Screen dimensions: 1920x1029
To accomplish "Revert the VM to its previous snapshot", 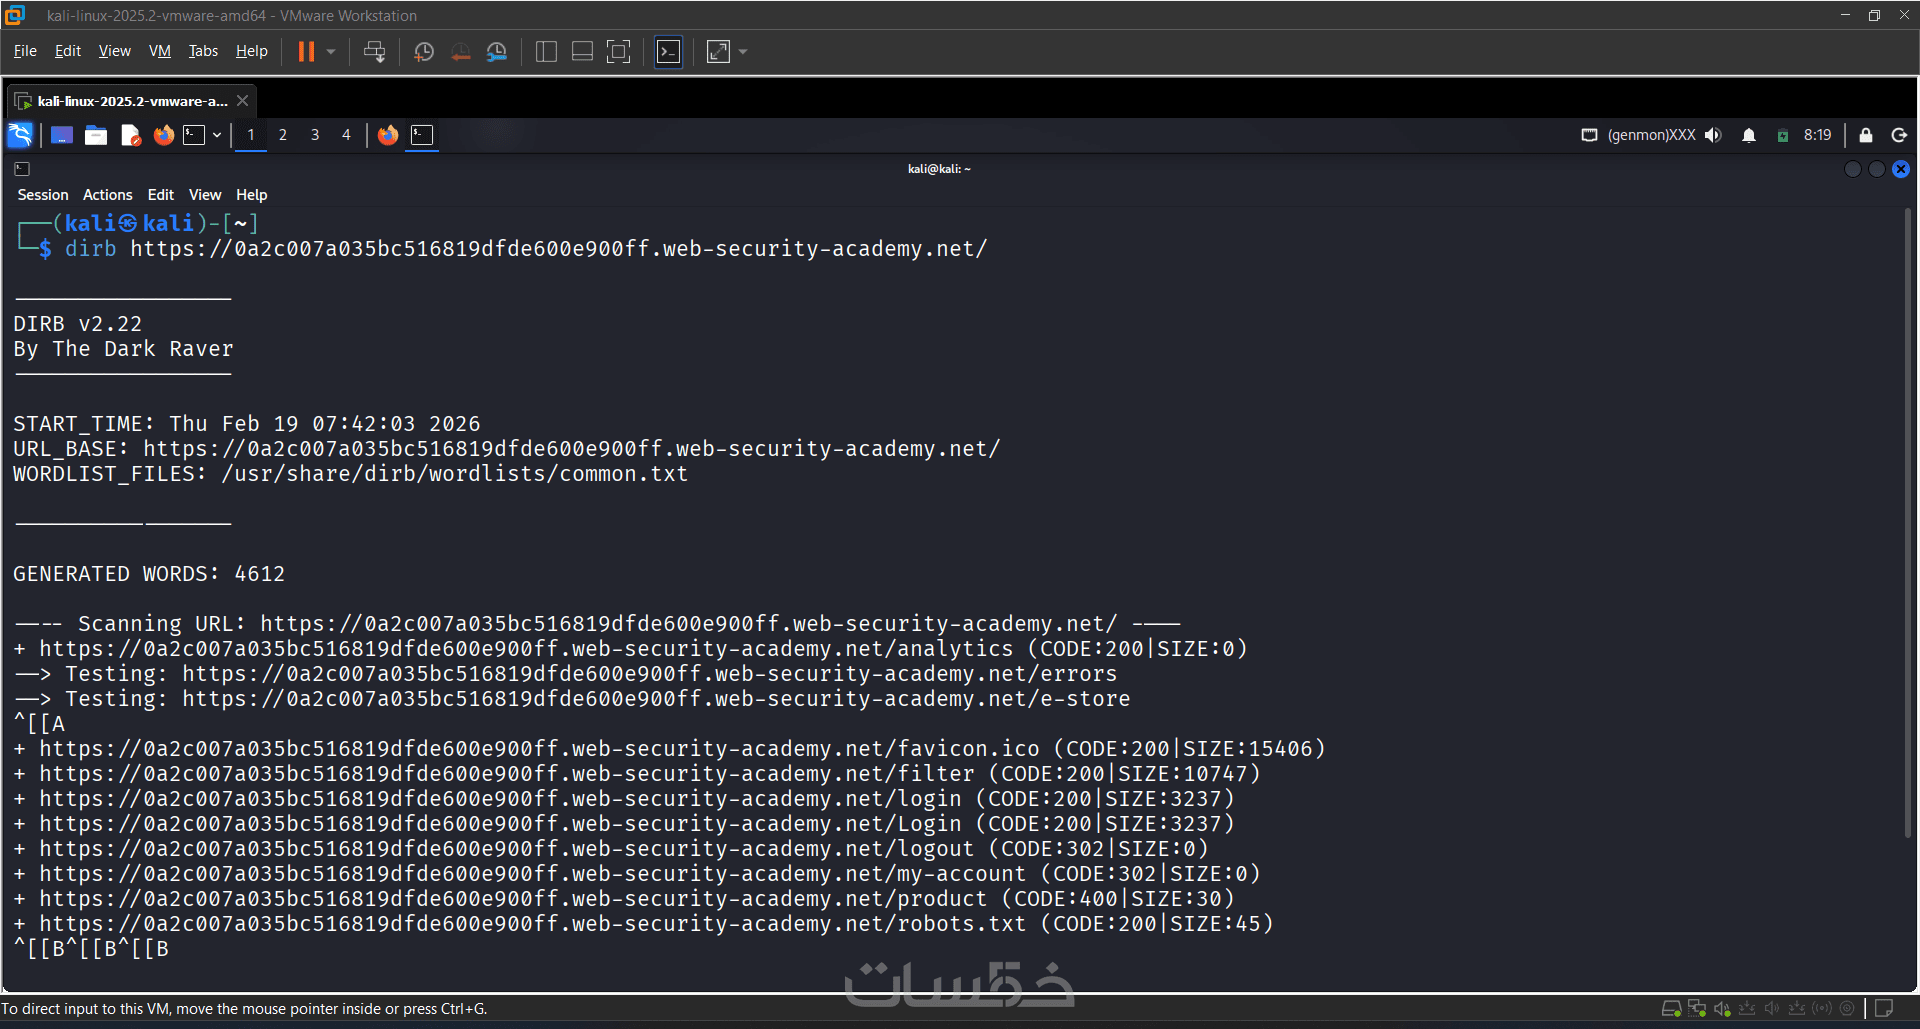I will click(461, 52).
